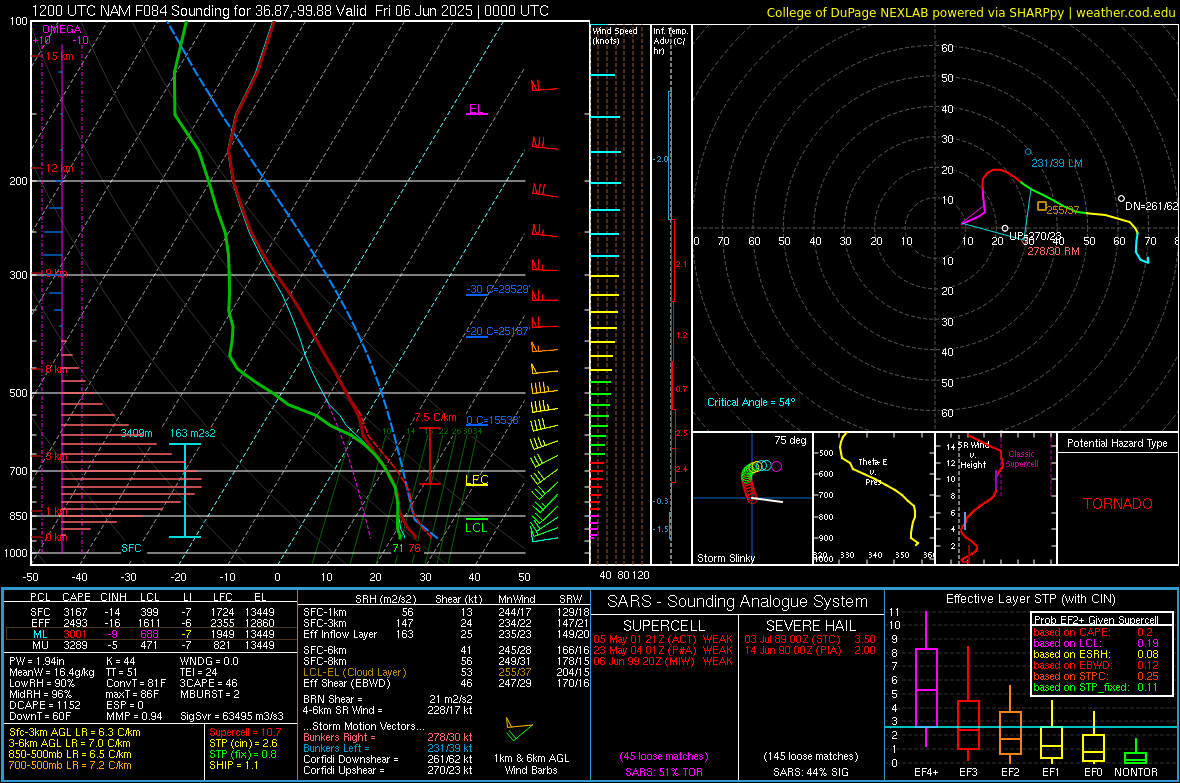
Task: Click the 'Supercell = 10.7' composite value
Action: [x=245, y=732]
